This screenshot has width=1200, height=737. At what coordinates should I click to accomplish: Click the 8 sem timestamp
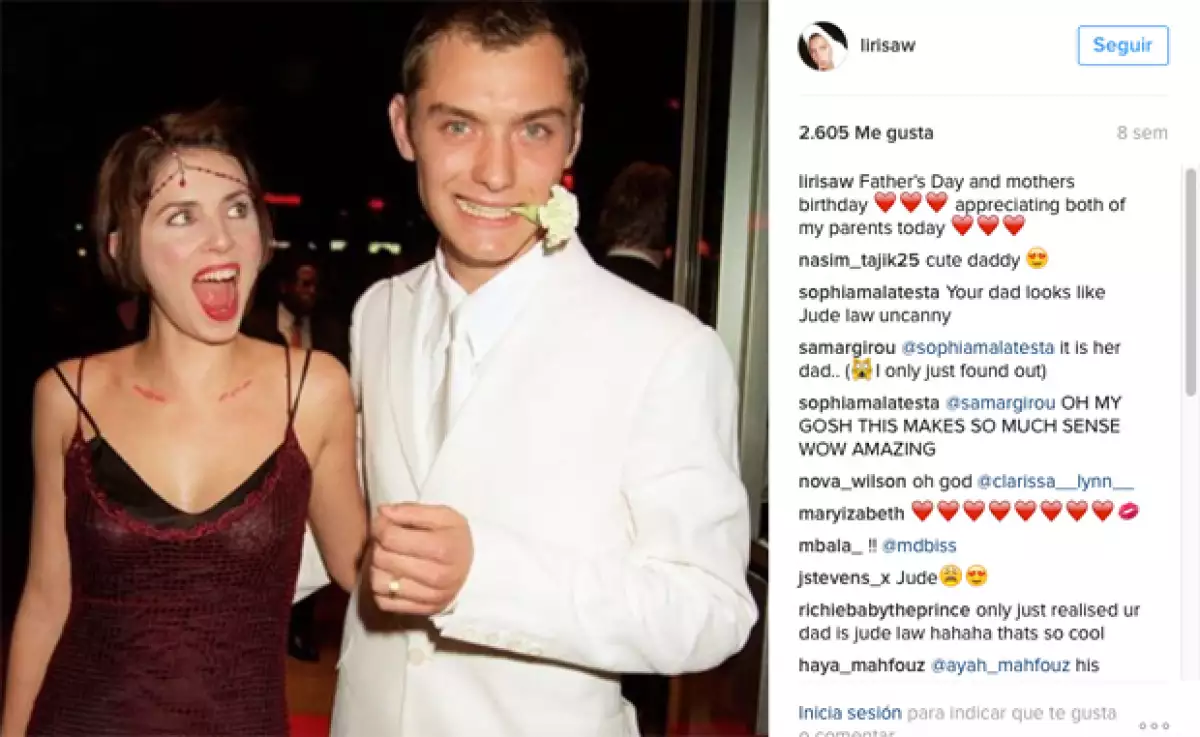point(1142,133)
